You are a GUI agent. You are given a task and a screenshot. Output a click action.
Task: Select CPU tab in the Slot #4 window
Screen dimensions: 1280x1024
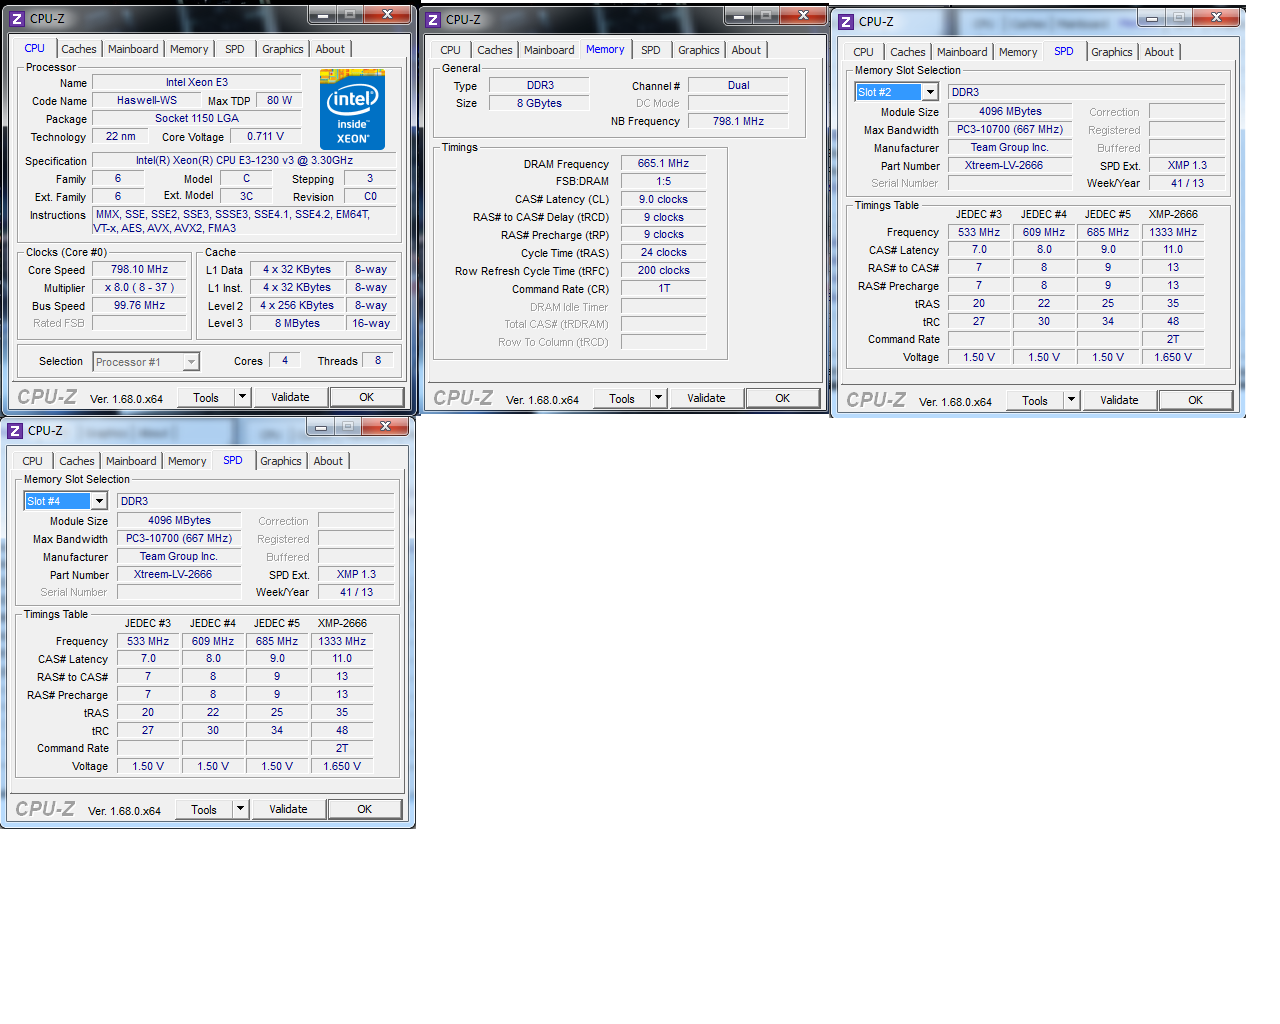[x=33, y=461]
